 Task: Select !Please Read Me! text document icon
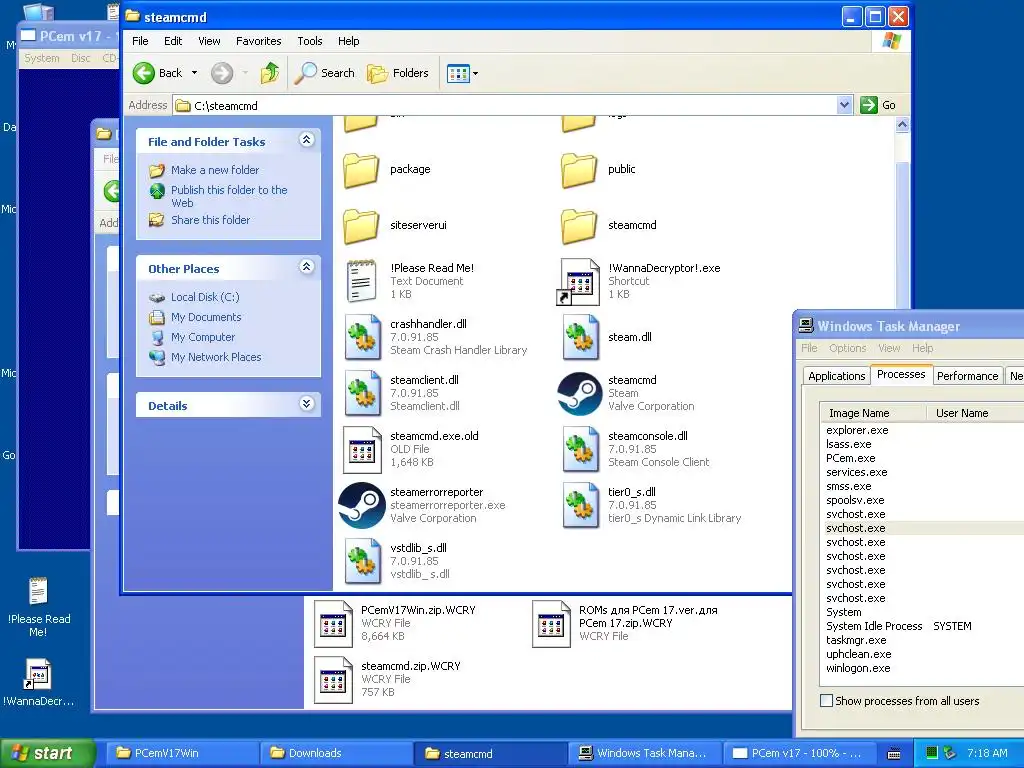(x=361, y=281)
